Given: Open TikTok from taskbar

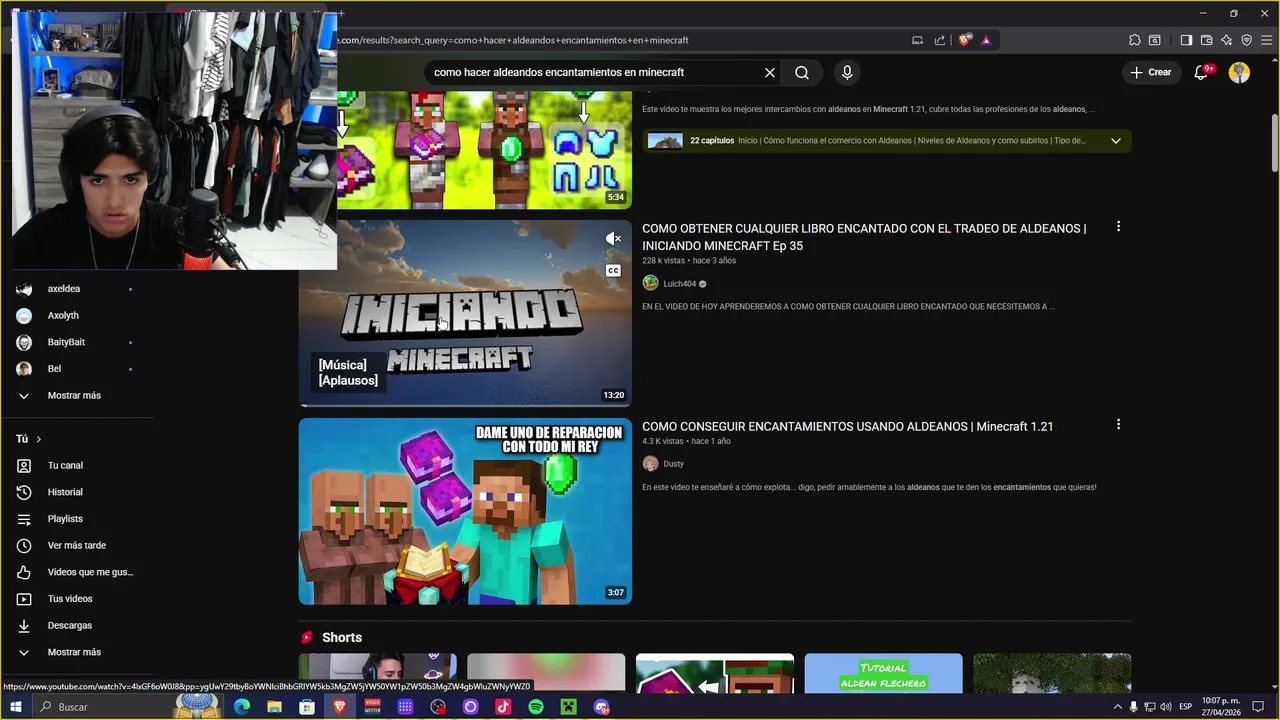Looking at the screenshot, I should (503, 707).
